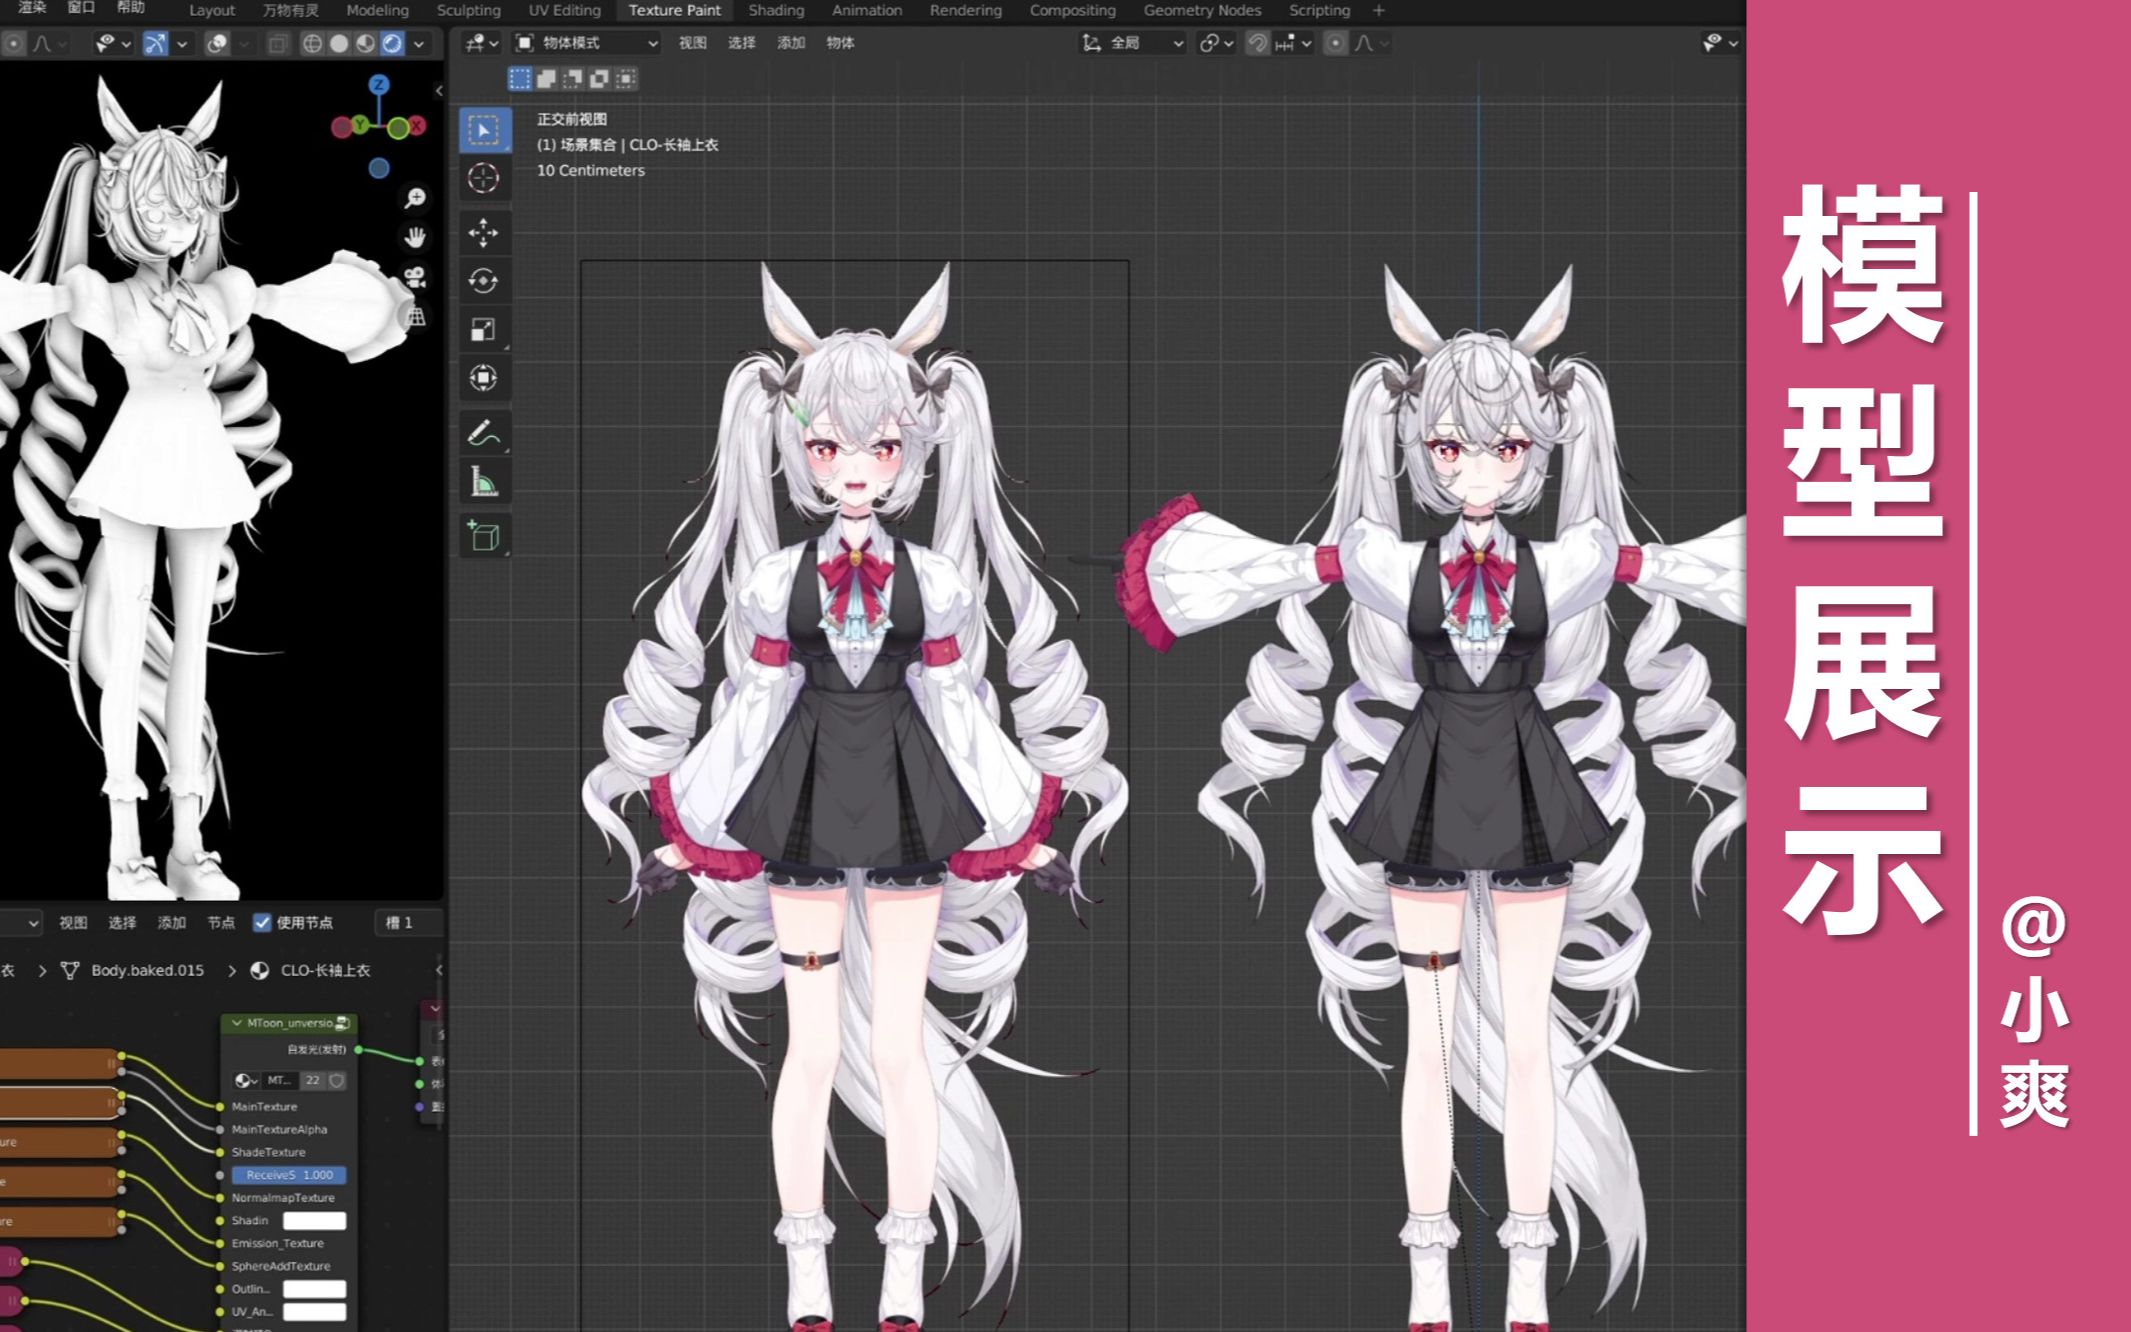This screenshot has height=1332, width=2131.
Task: Click solid shading mode in left viewport
Action: tap(339, 44)
